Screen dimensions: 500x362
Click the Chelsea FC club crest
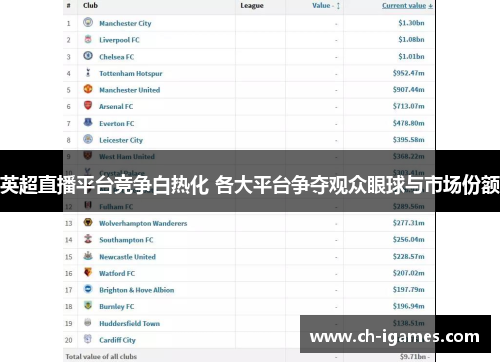pos(88,56)
